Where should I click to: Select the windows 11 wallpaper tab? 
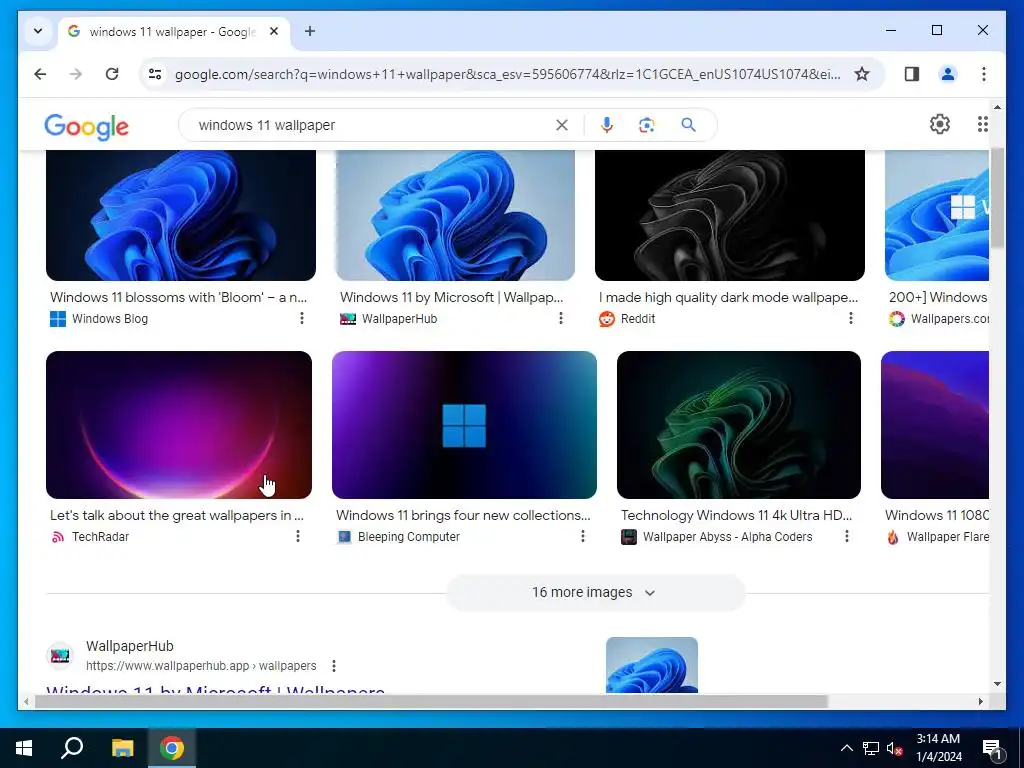174,31
